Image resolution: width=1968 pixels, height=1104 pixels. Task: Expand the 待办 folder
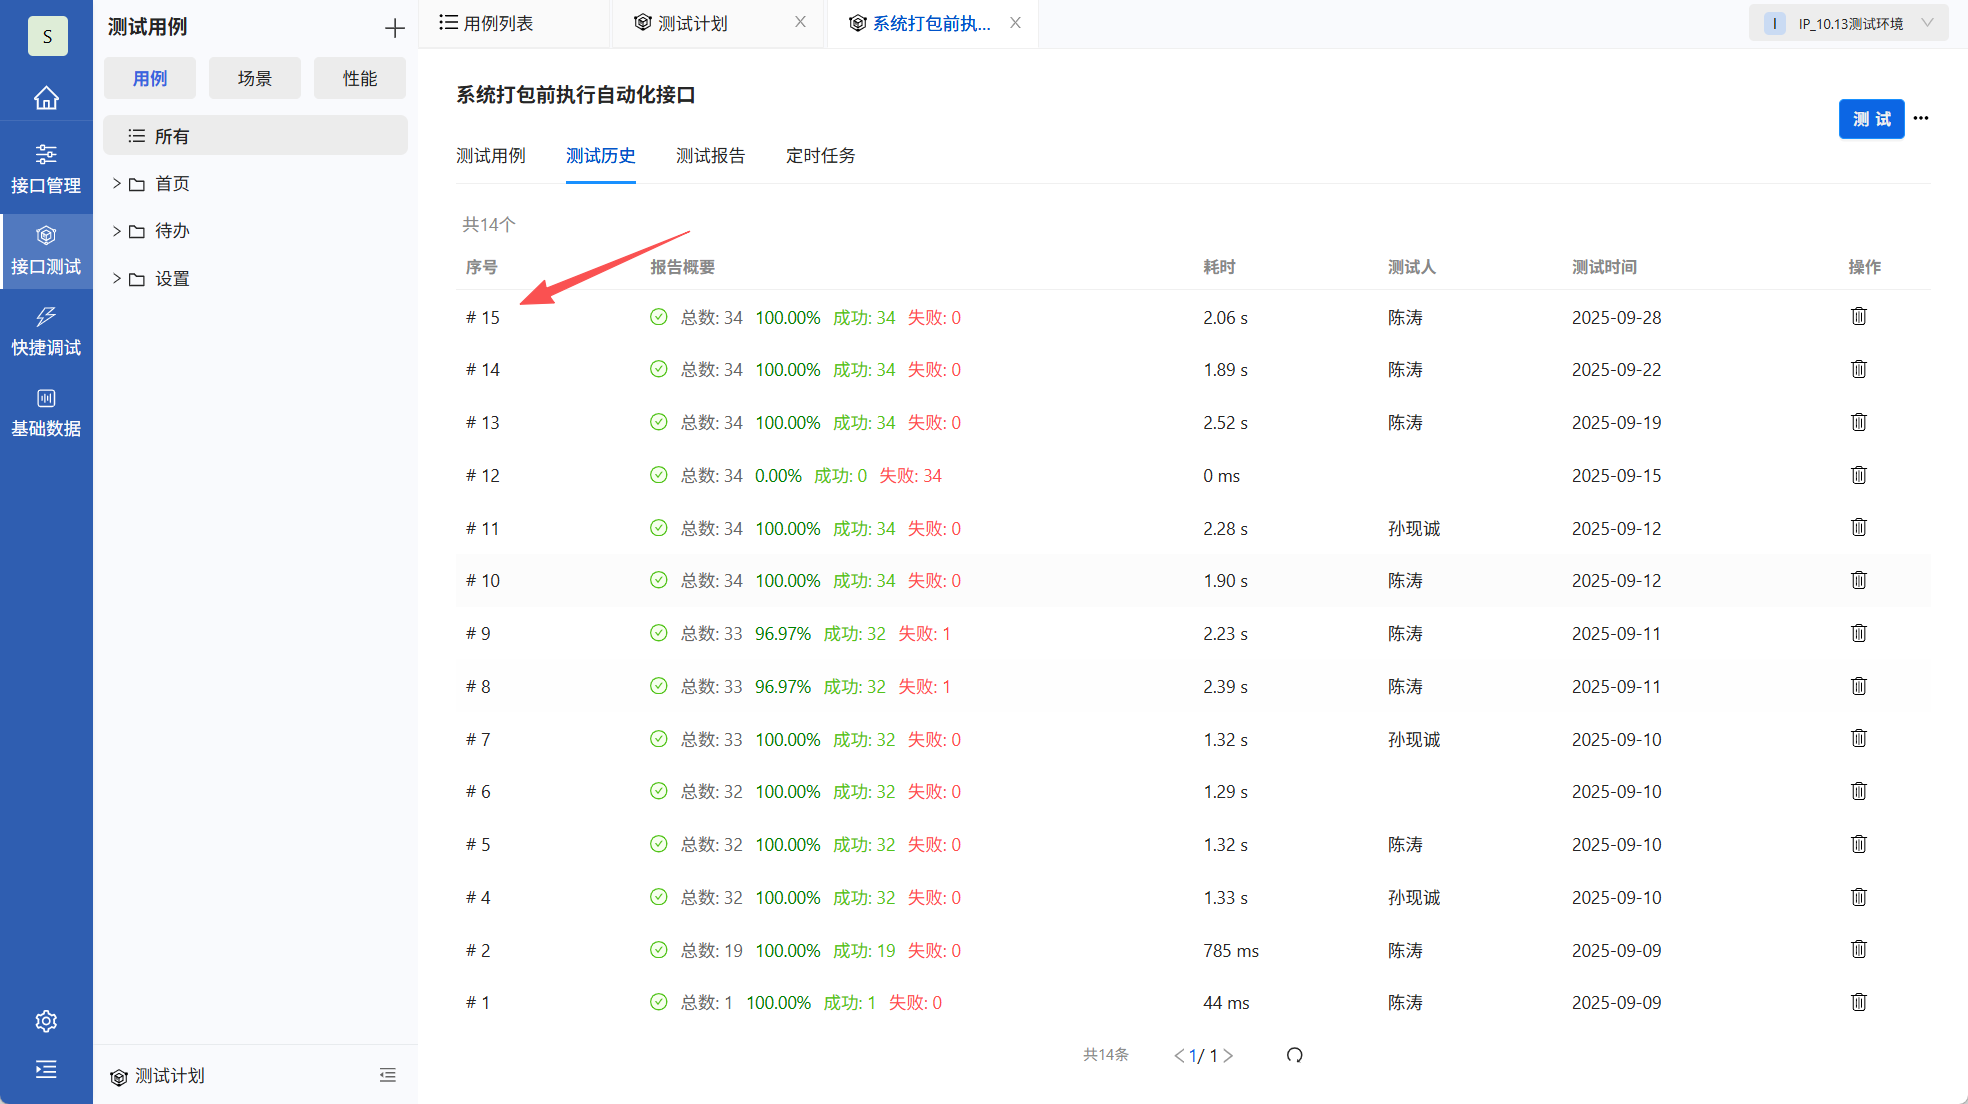tap(117, 231)
